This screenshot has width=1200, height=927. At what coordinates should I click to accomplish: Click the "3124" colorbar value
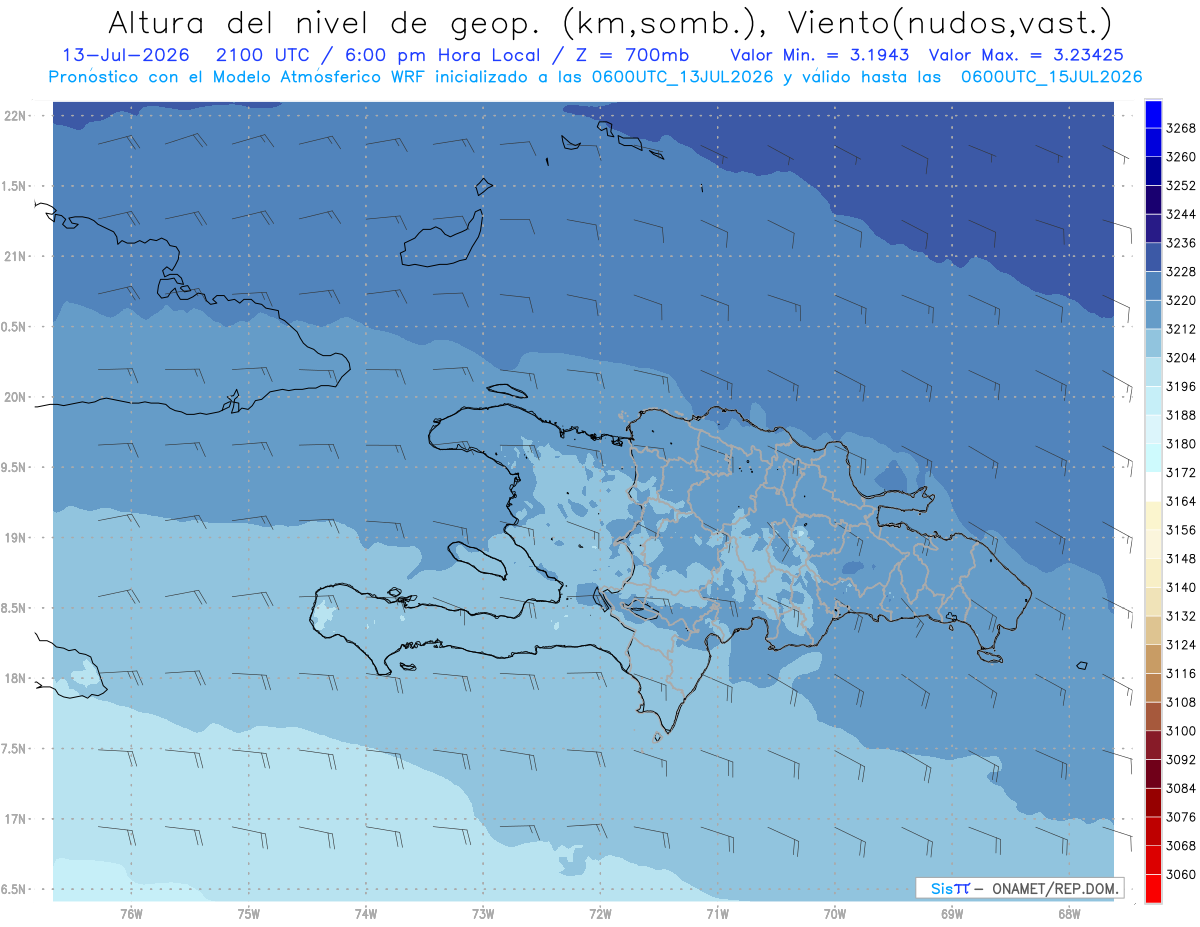1181,645
